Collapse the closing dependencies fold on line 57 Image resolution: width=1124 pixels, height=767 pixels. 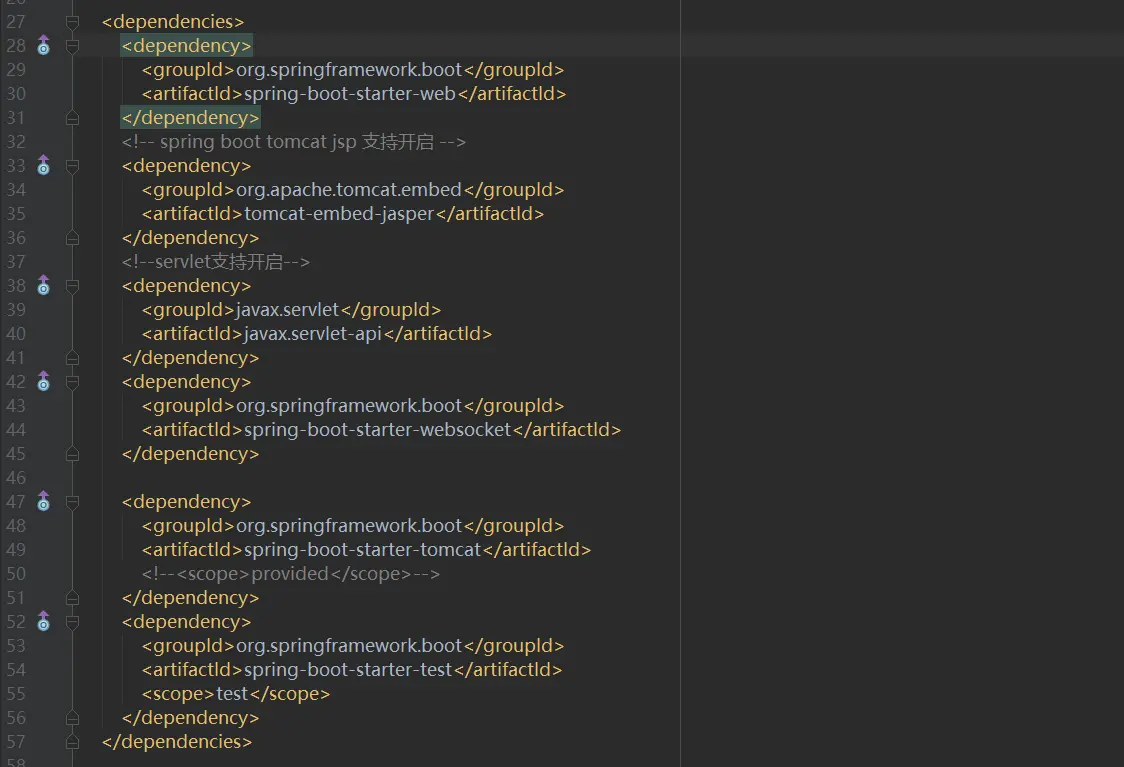click(x=72, y=742)
